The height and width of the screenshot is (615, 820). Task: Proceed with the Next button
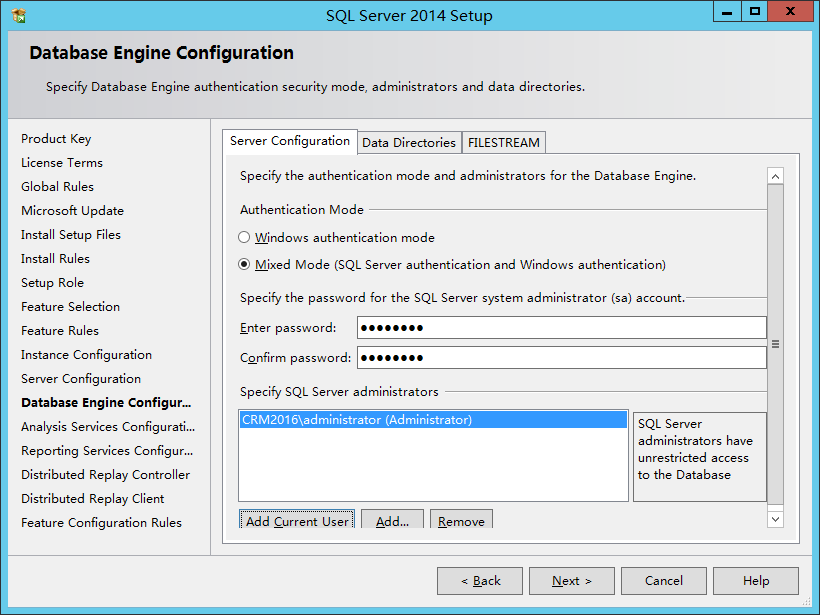[x=572, y=581]
